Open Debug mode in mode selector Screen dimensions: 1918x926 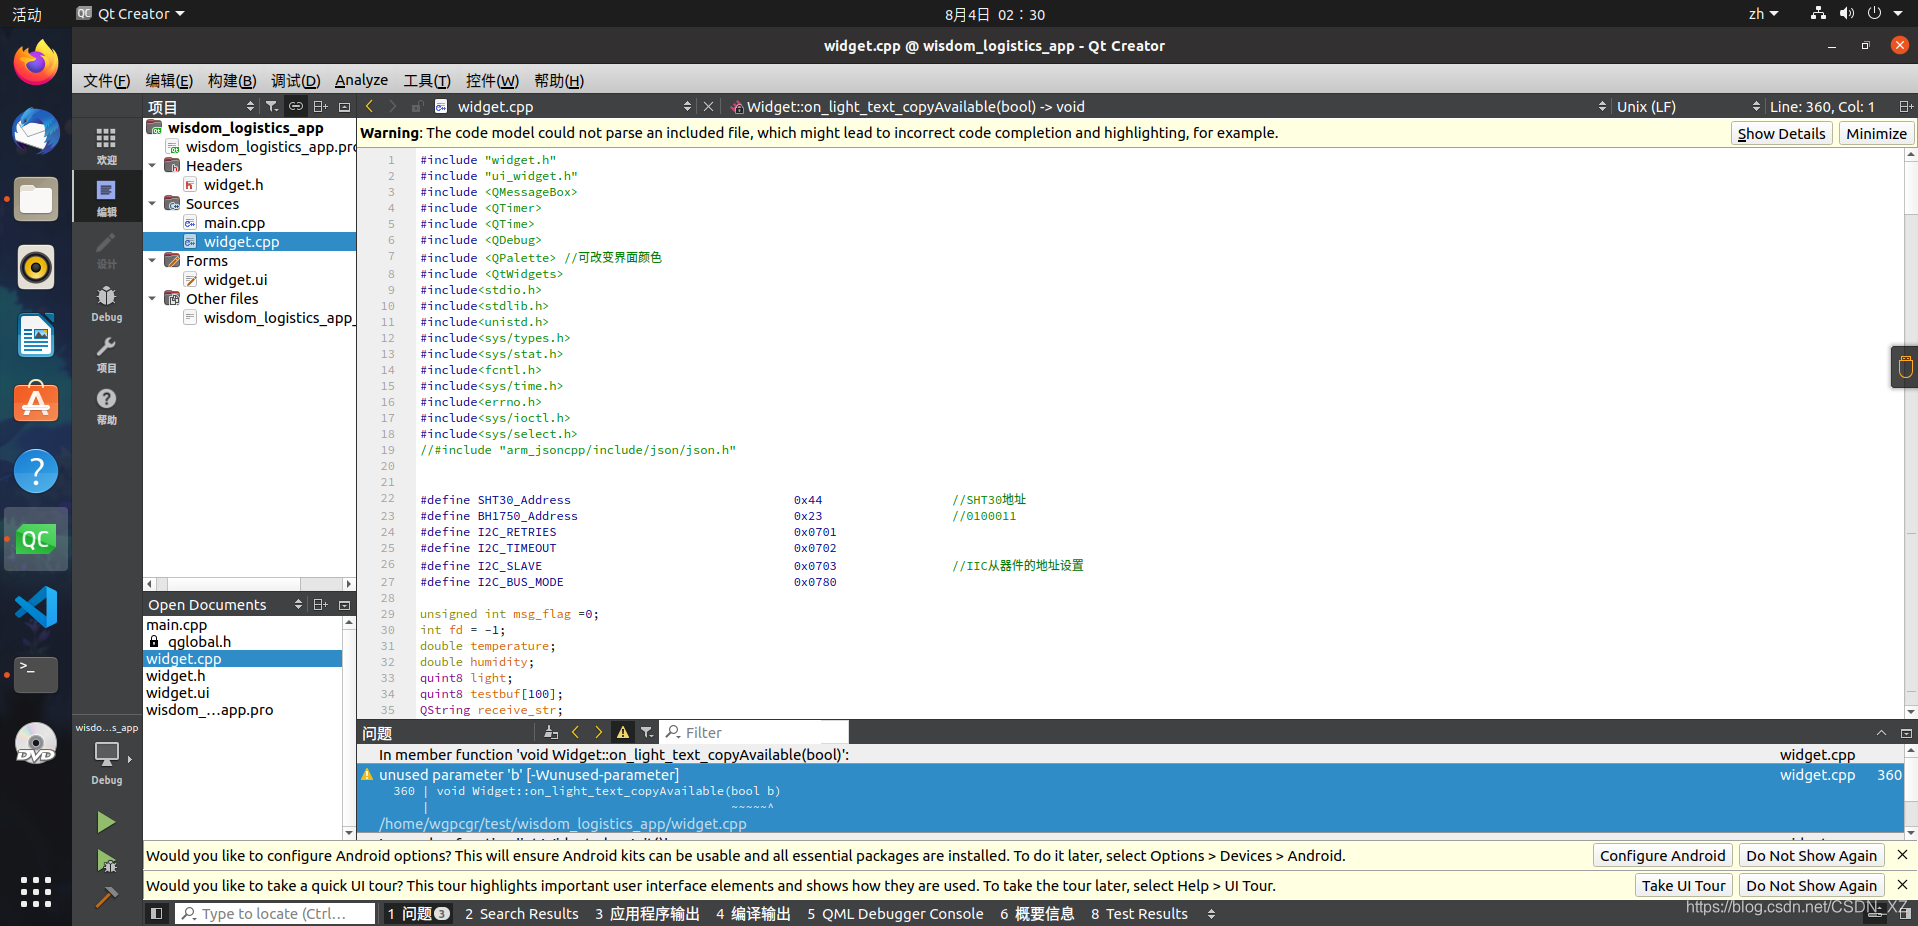pyautogui.click(x=106, y=302)
